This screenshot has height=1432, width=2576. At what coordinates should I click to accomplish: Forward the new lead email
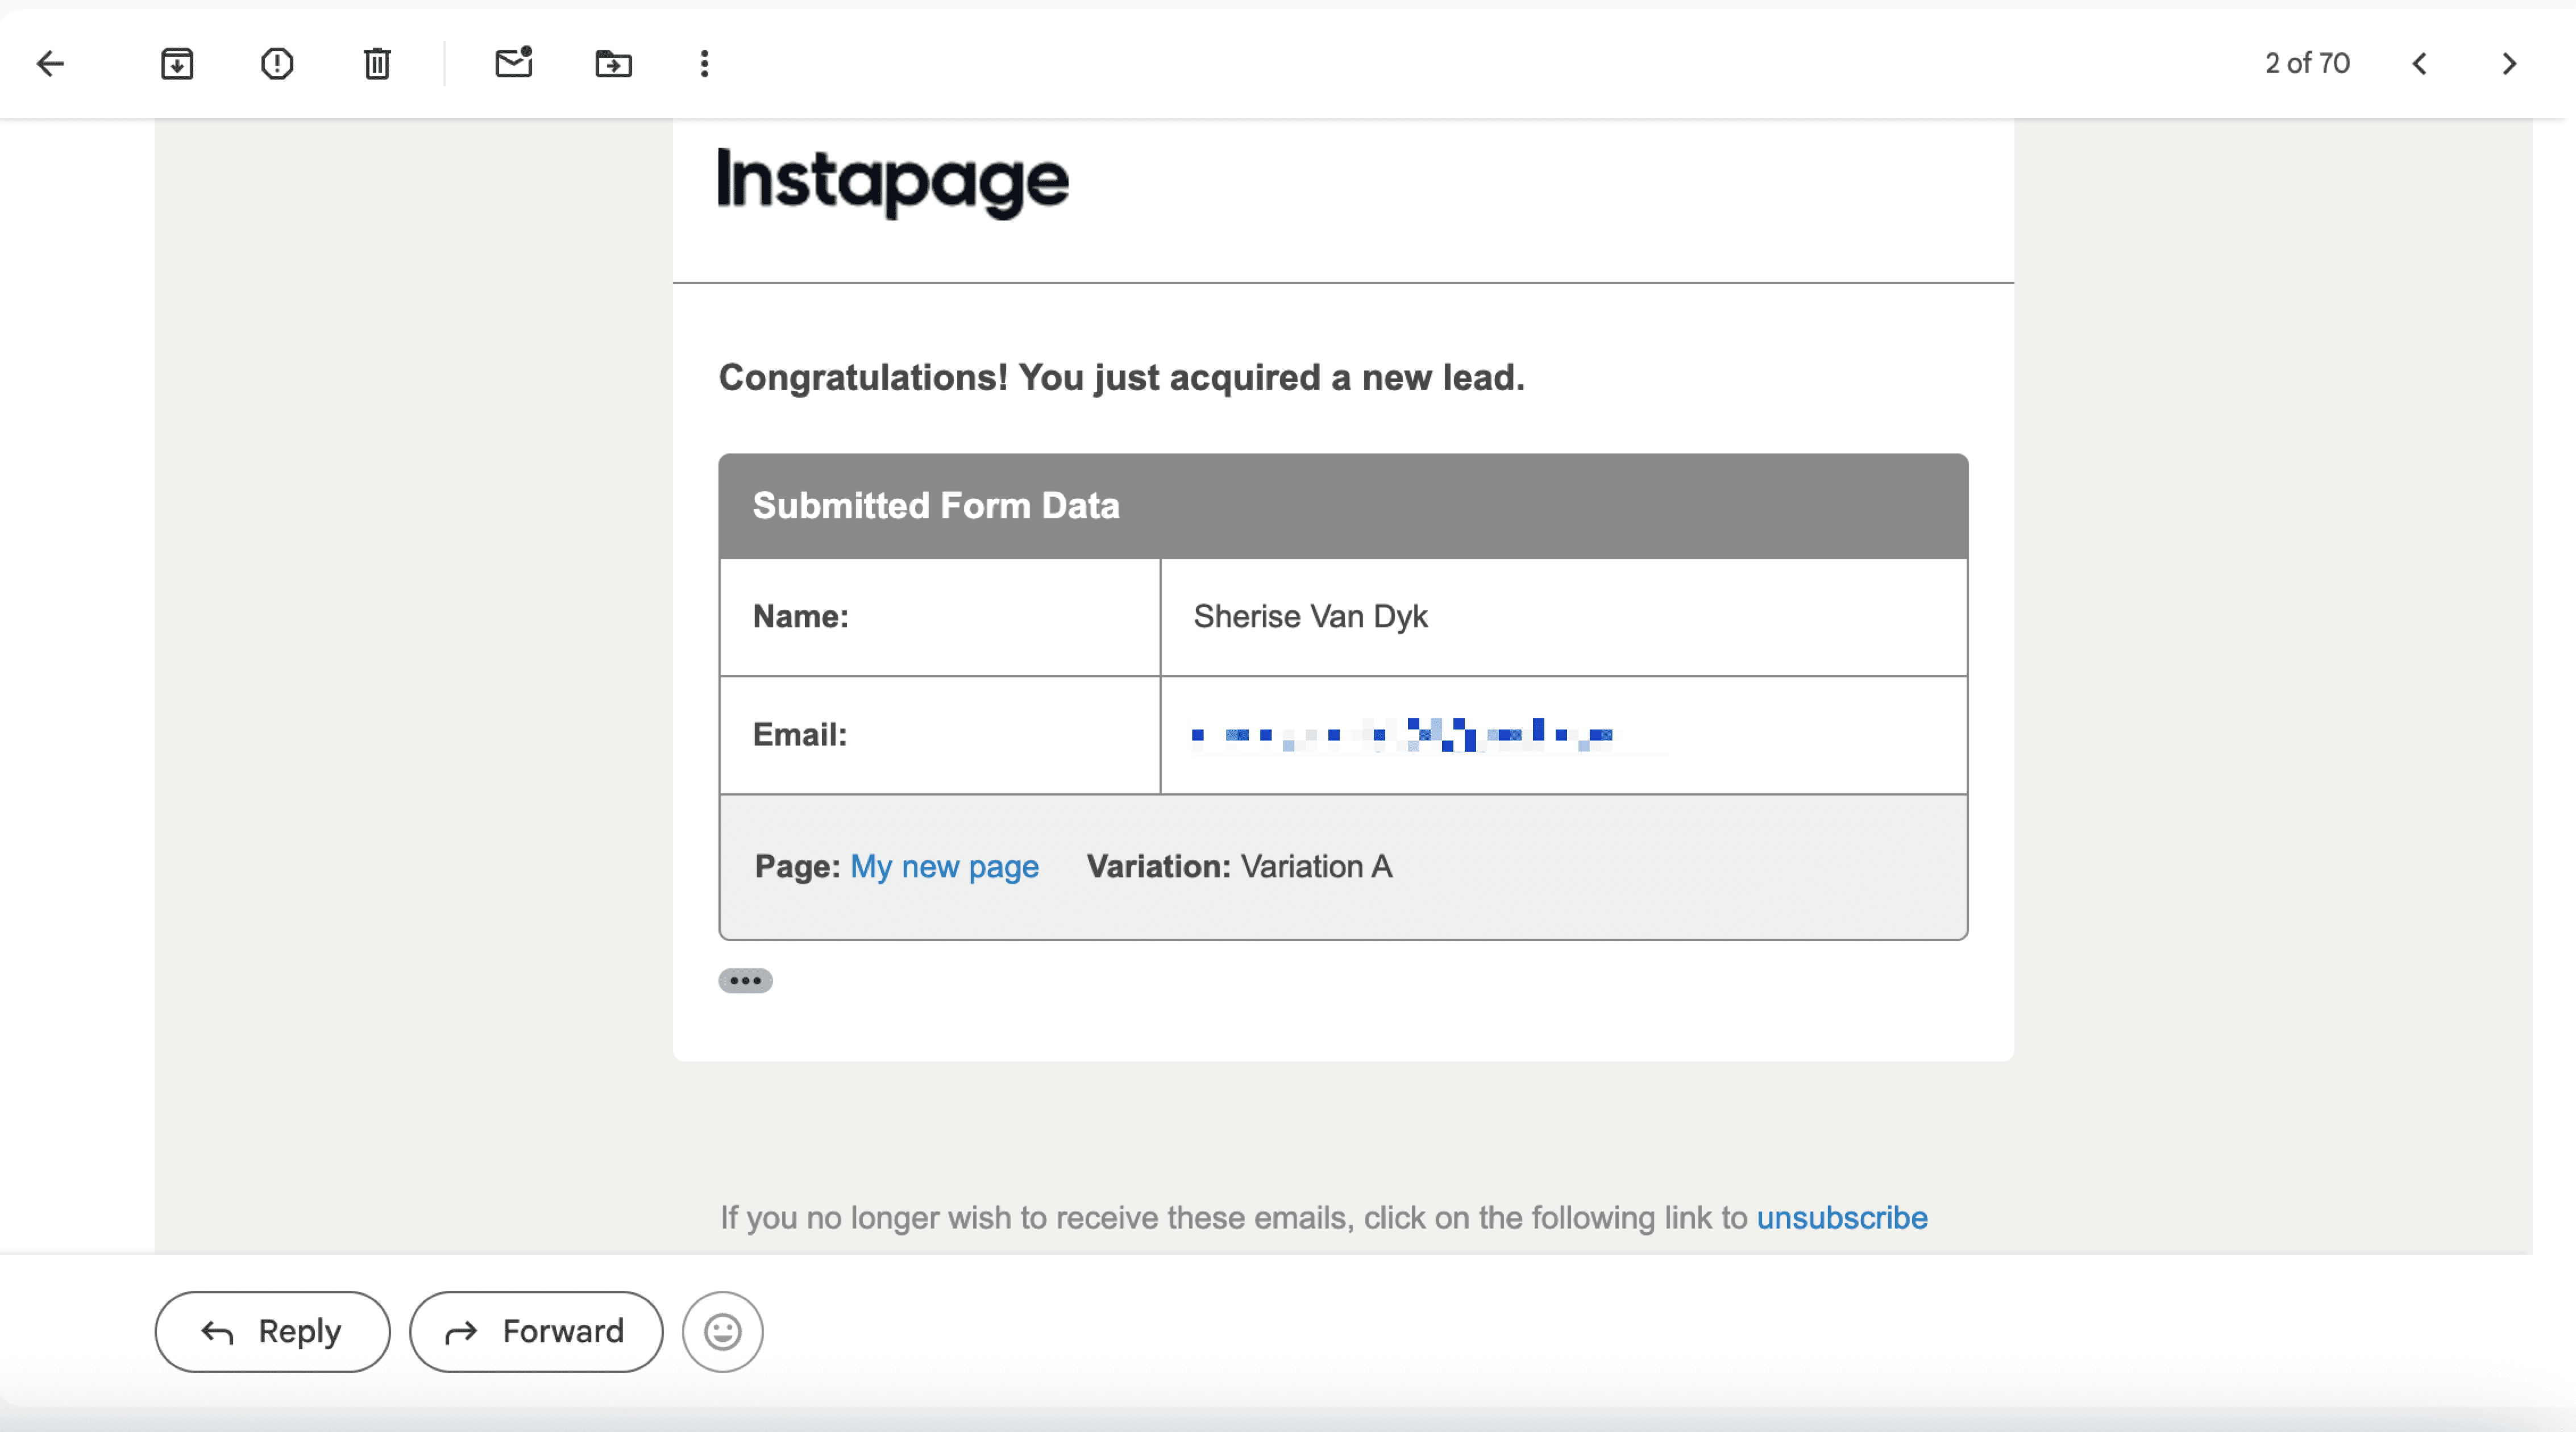coord(535,1331)
